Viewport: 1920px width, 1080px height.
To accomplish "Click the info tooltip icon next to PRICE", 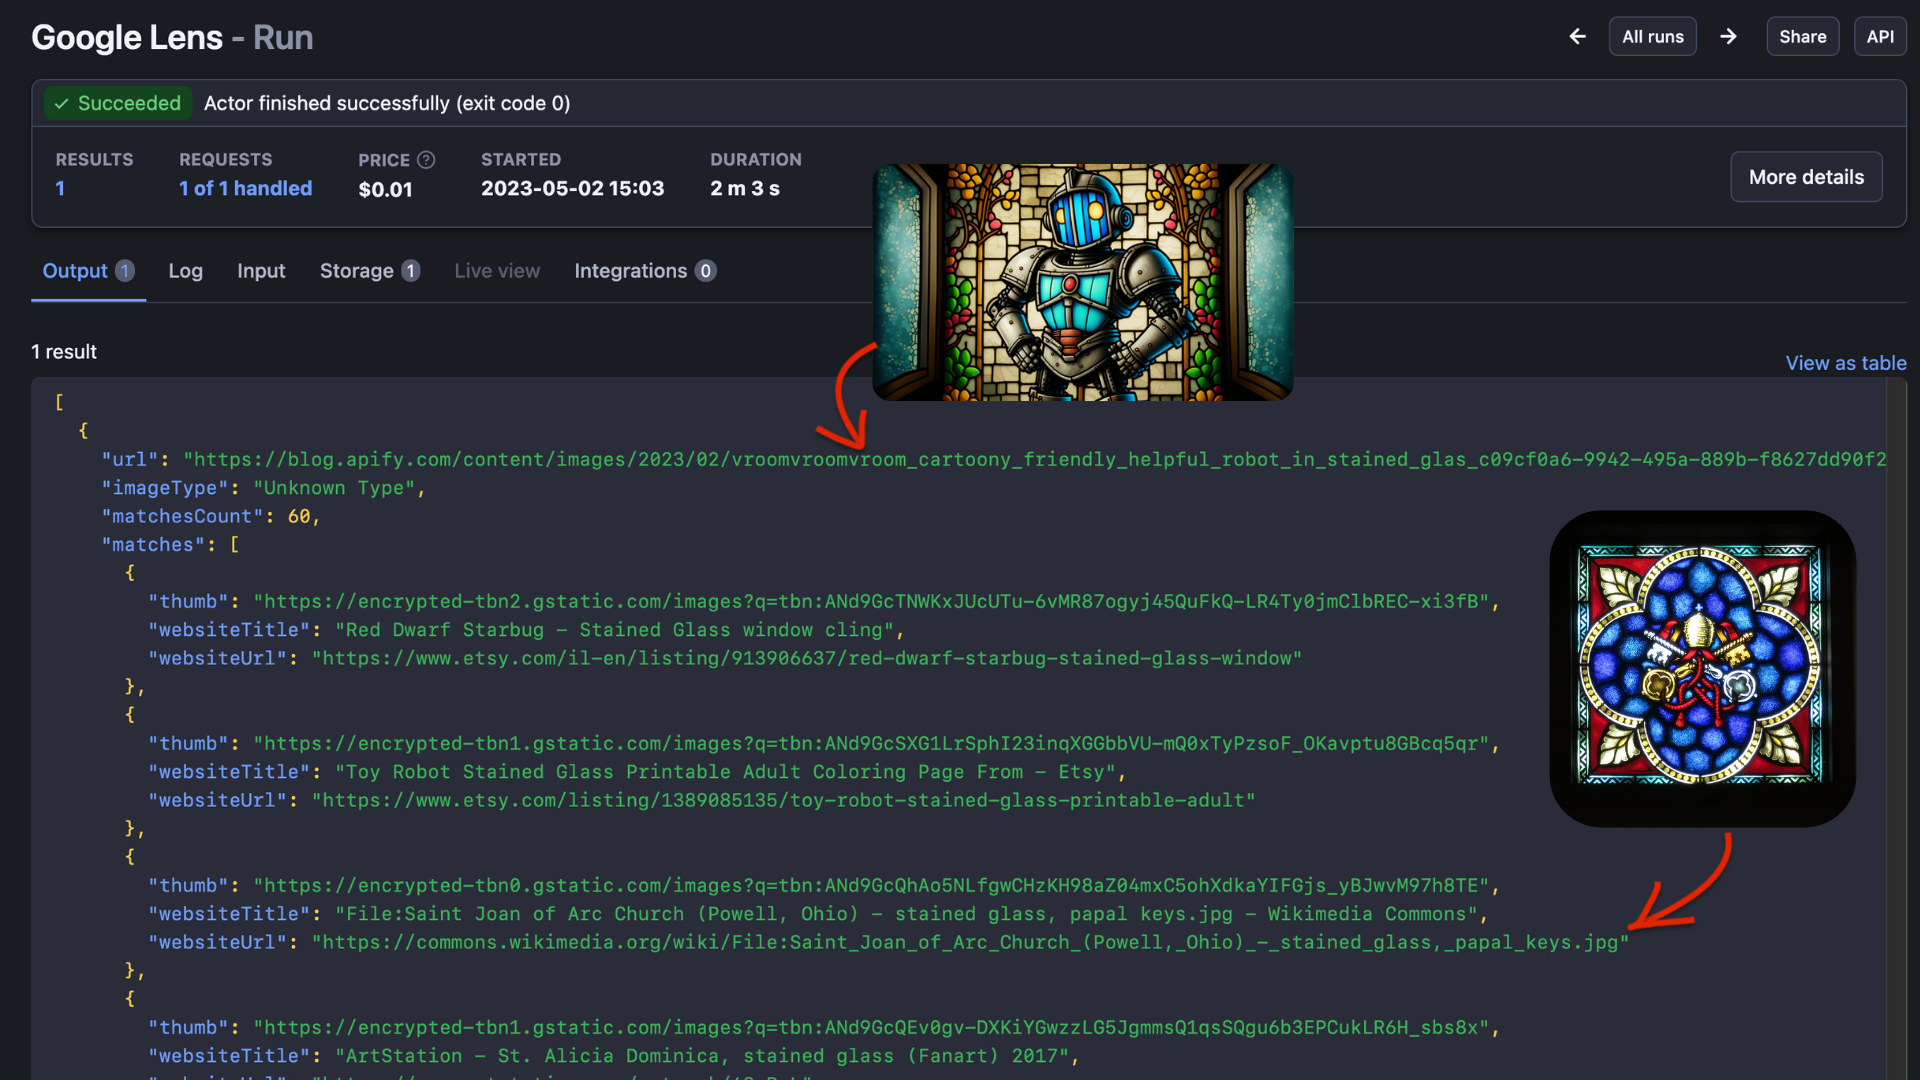I will click(x=426, y=160).
